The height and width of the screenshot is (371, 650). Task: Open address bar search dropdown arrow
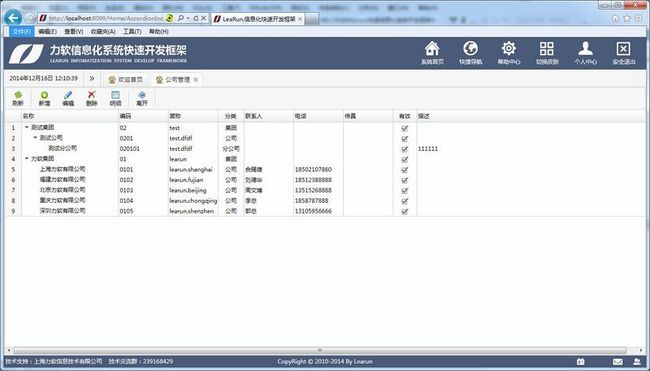(188, 18)
